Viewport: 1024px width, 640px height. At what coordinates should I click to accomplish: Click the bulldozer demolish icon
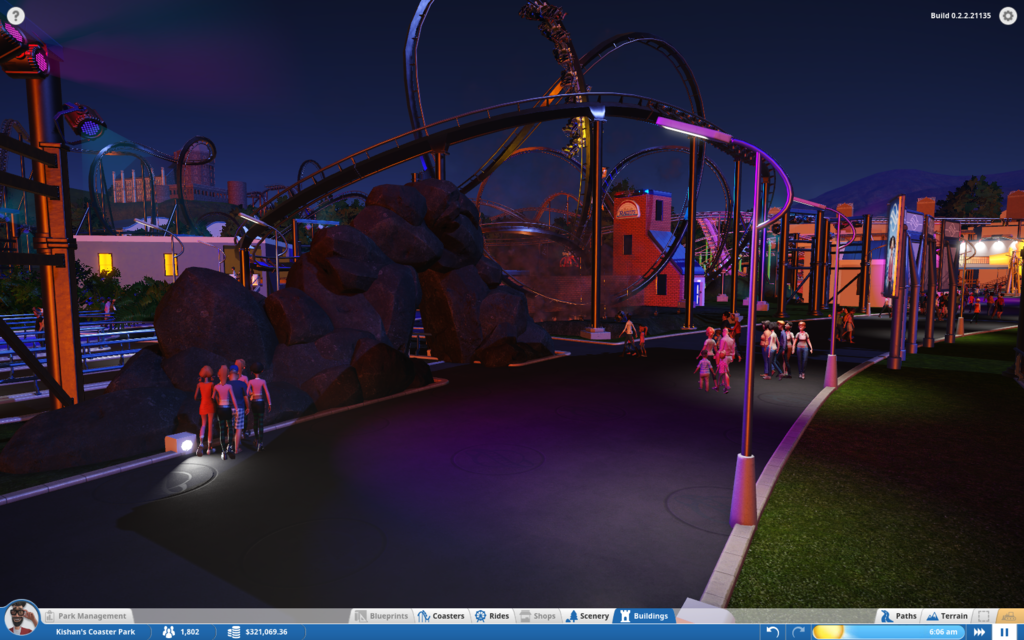tap(1010, 616)
